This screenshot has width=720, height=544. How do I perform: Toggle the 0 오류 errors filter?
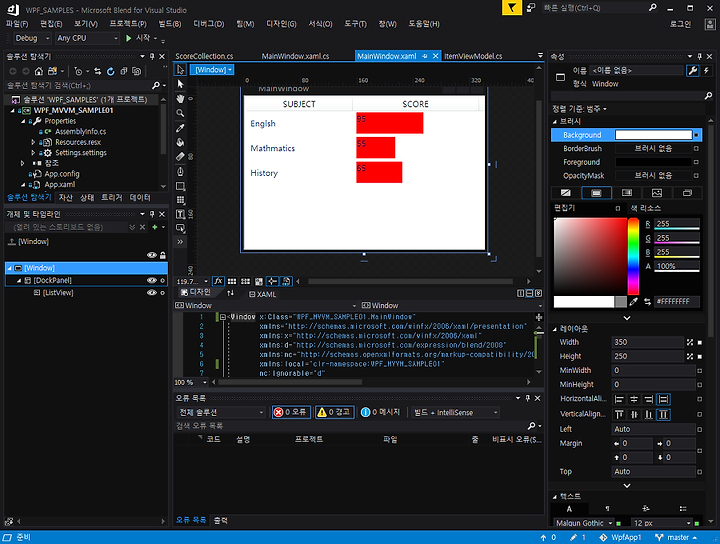[291, 412]
